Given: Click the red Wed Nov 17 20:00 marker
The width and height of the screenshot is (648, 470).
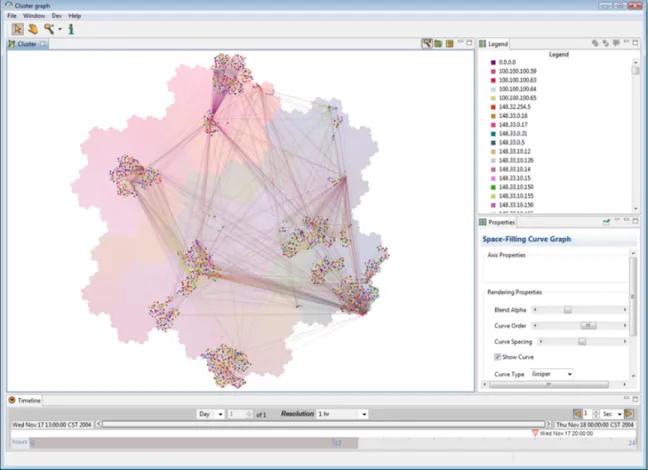Looking at the screenshot, I should pyautogui.click(x=535, y=433).
